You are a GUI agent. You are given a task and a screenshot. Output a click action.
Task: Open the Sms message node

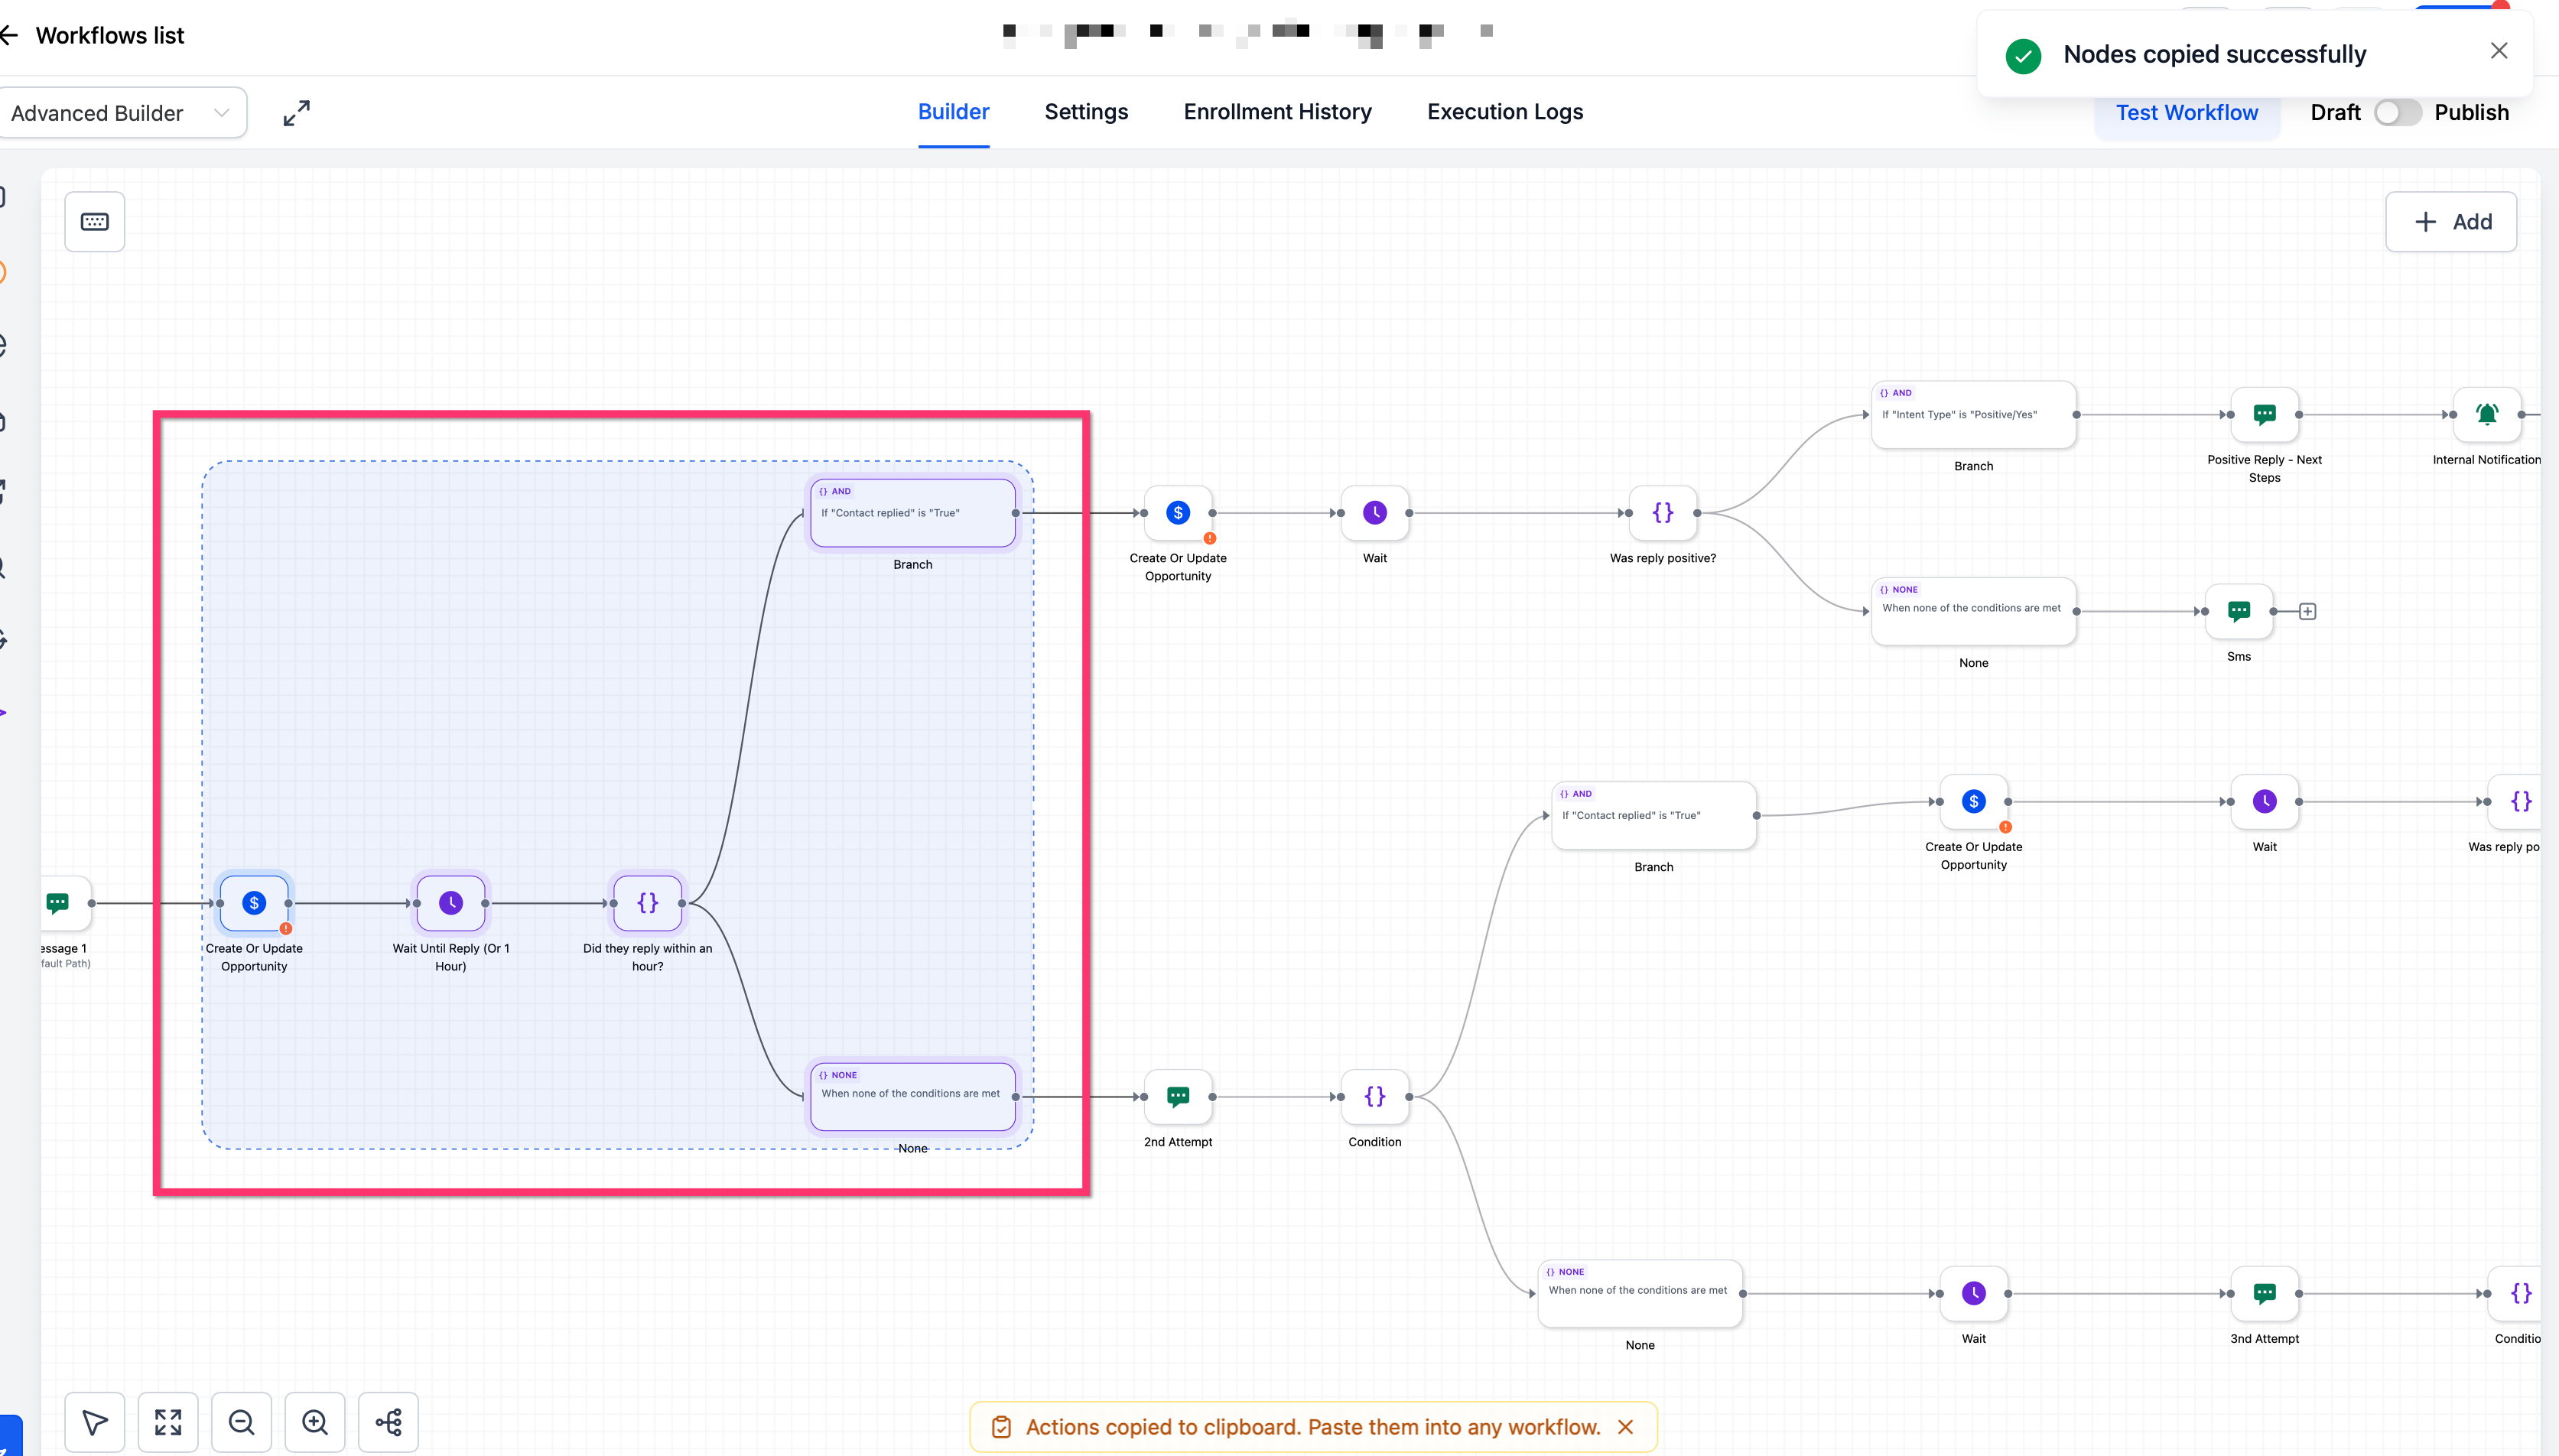pyautogui.click(x=2239, y=611)
